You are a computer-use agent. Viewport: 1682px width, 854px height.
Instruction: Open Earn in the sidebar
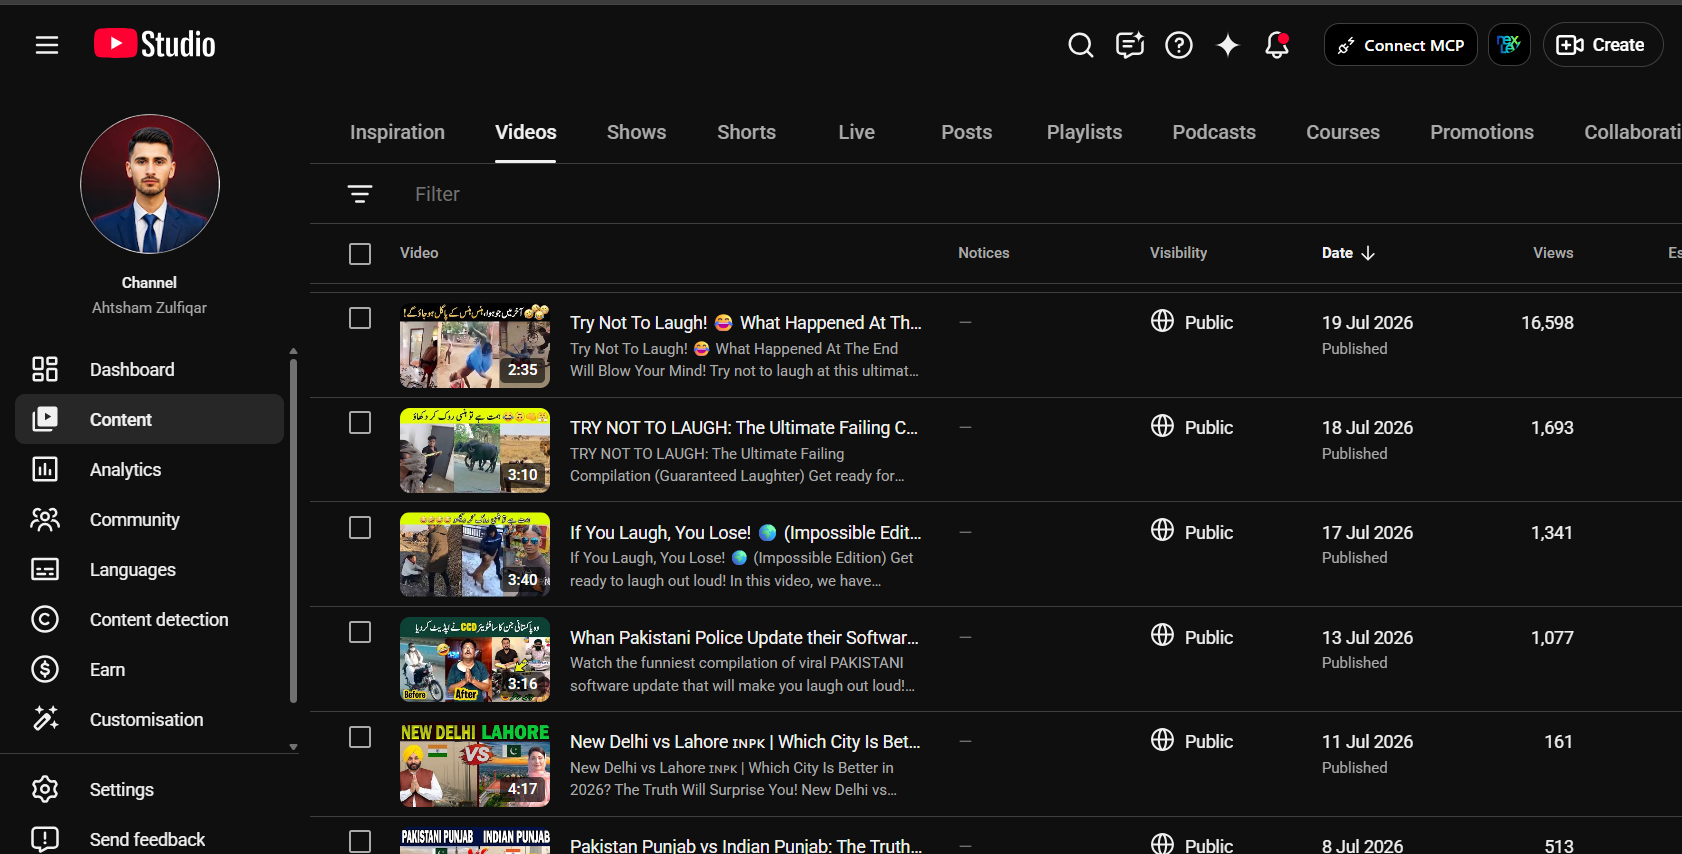click(x=150, y=670)
